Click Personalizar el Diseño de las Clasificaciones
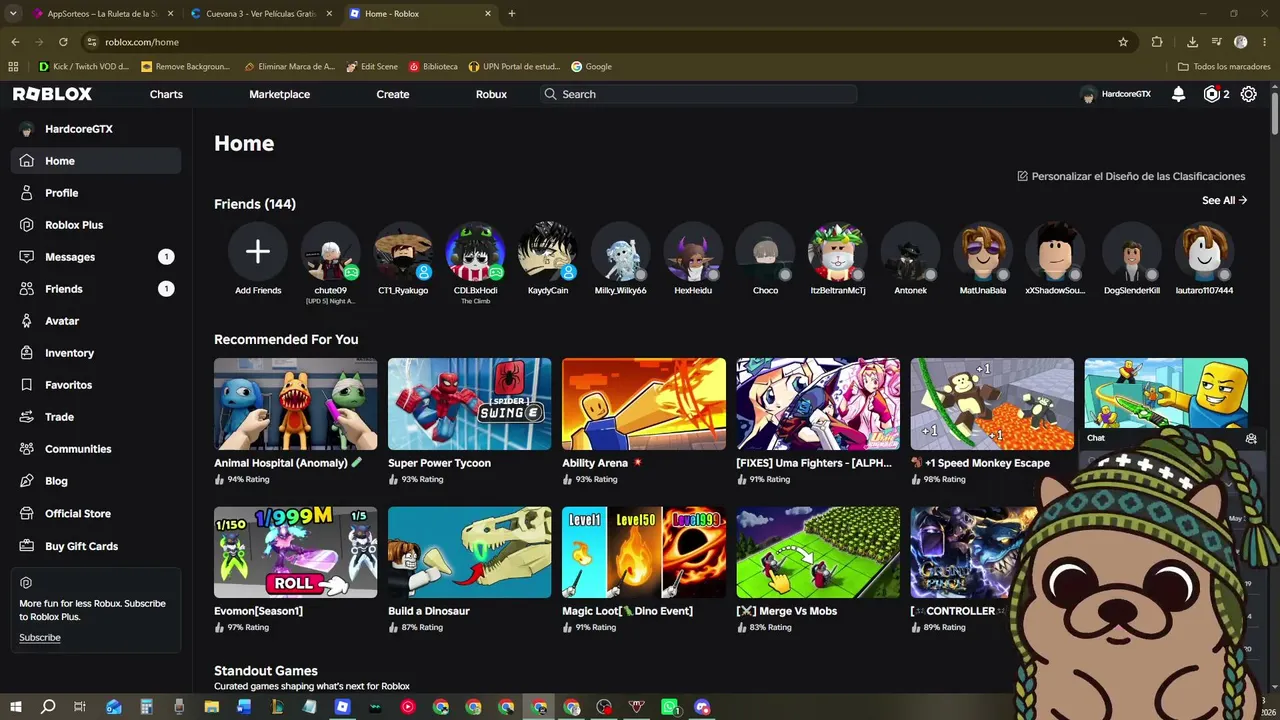 [1131, 176]
